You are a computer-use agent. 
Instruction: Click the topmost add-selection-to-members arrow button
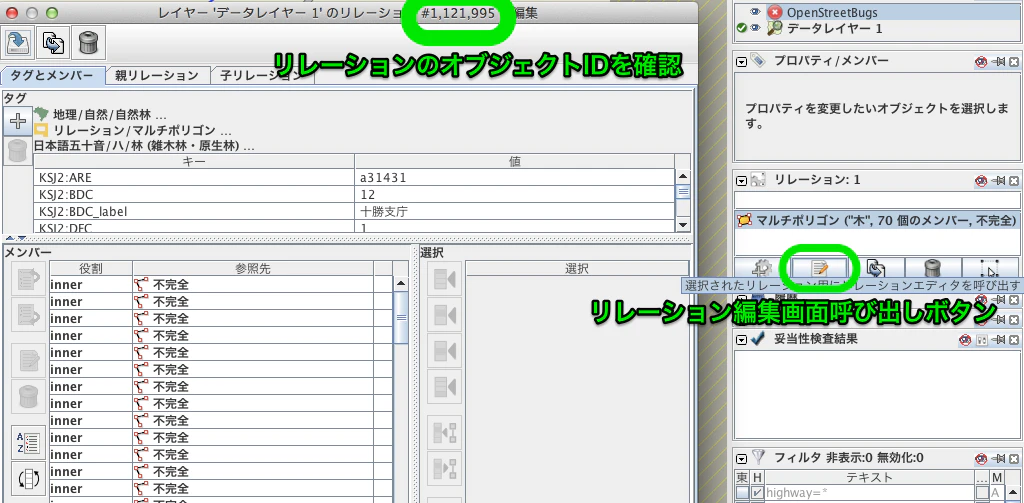tap(444, 280)
